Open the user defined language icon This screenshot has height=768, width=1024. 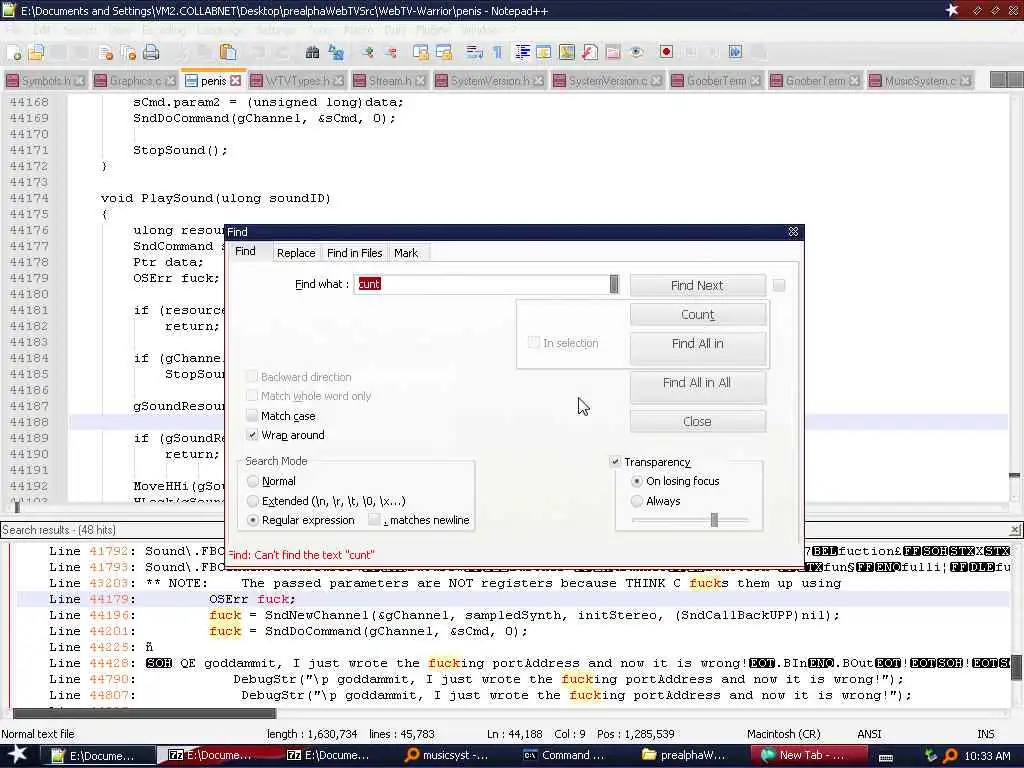(543, 53)
